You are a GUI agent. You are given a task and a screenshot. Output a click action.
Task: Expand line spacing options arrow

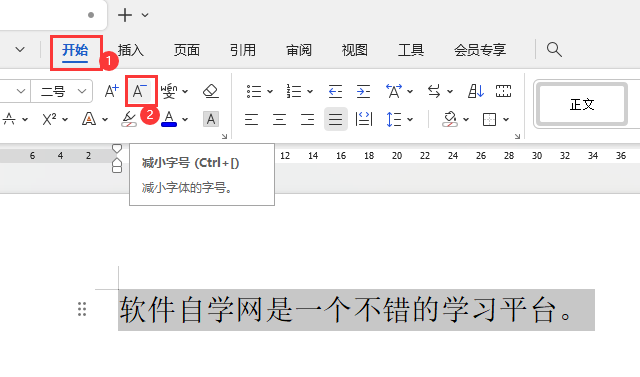click(410, 120)
